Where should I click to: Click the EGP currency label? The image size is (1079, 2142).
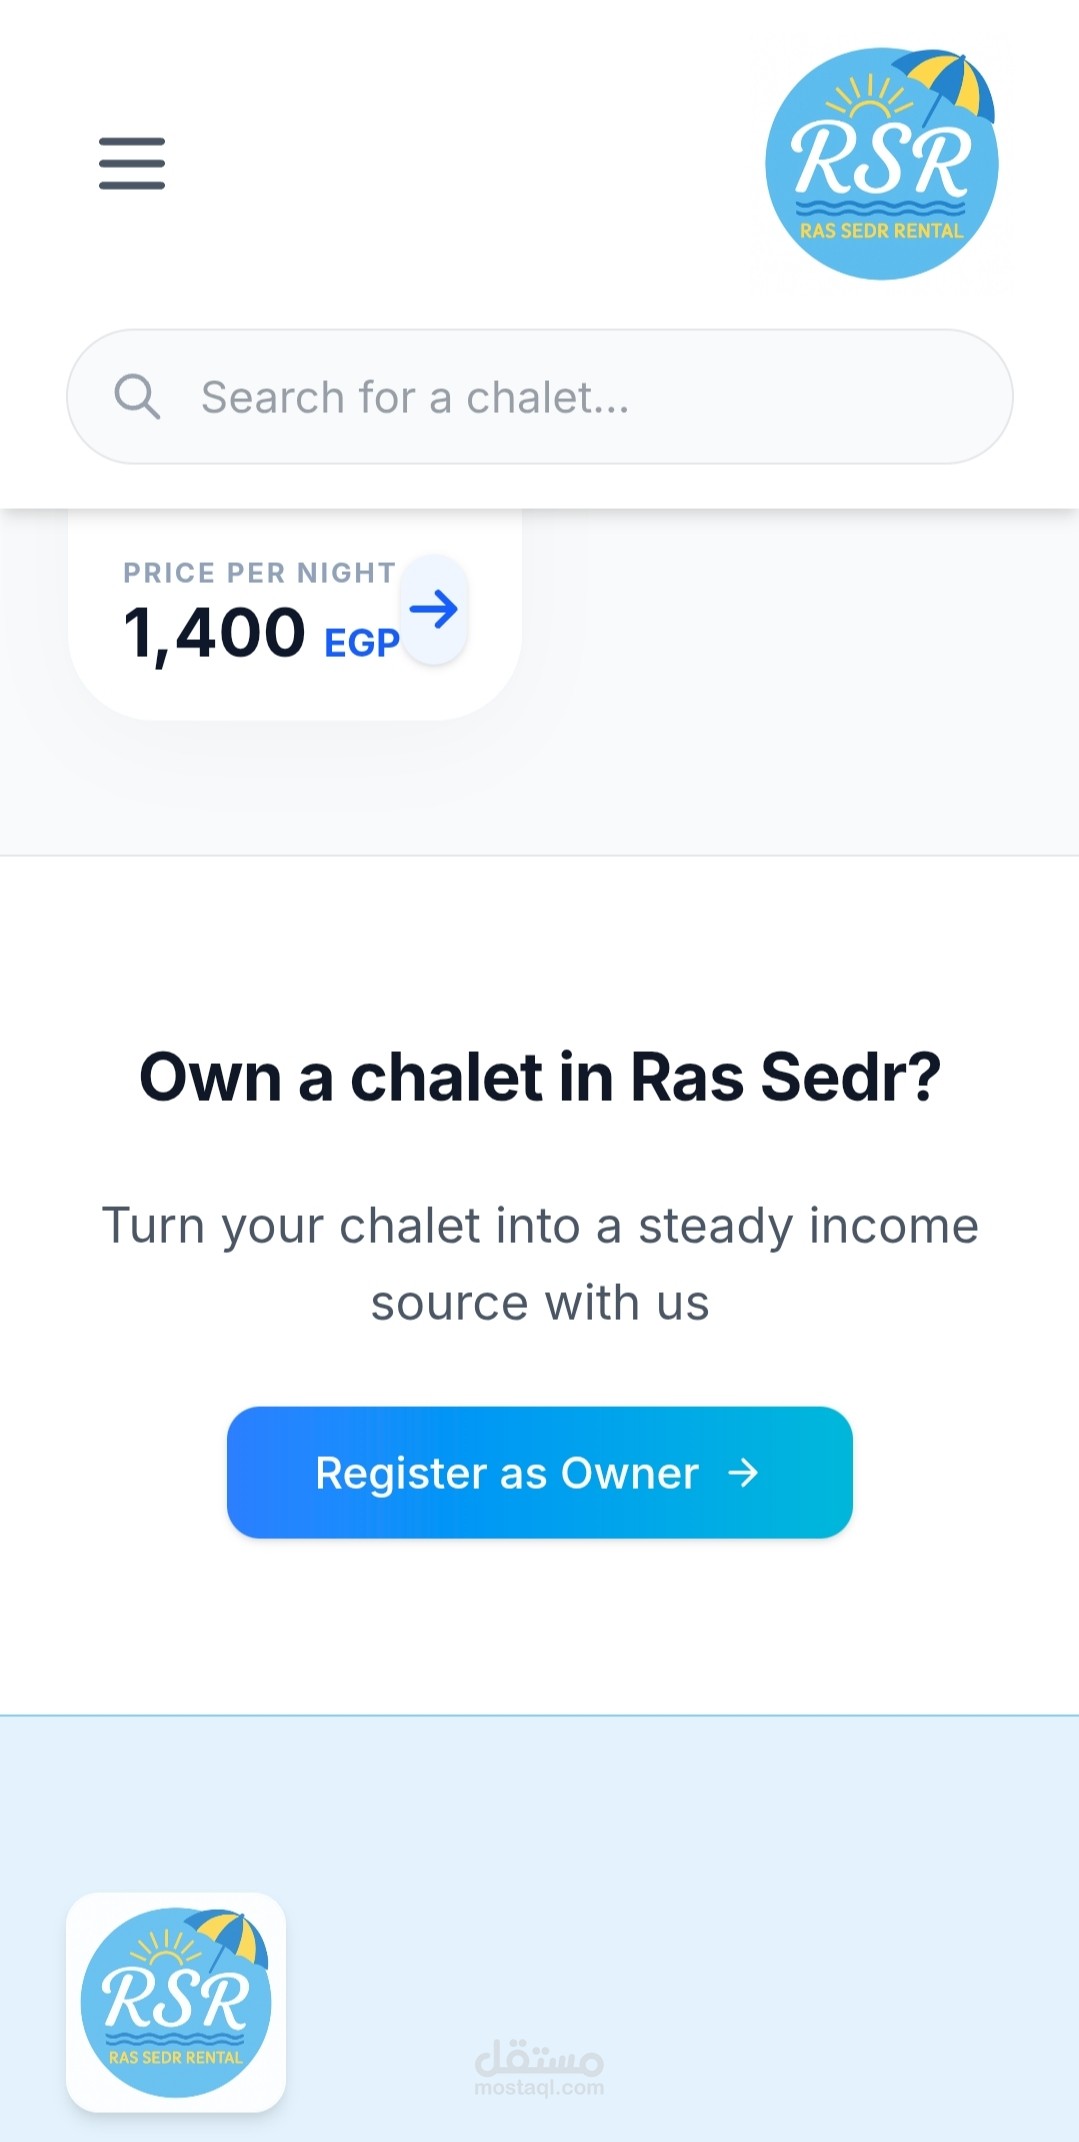(x=362, y=643)
